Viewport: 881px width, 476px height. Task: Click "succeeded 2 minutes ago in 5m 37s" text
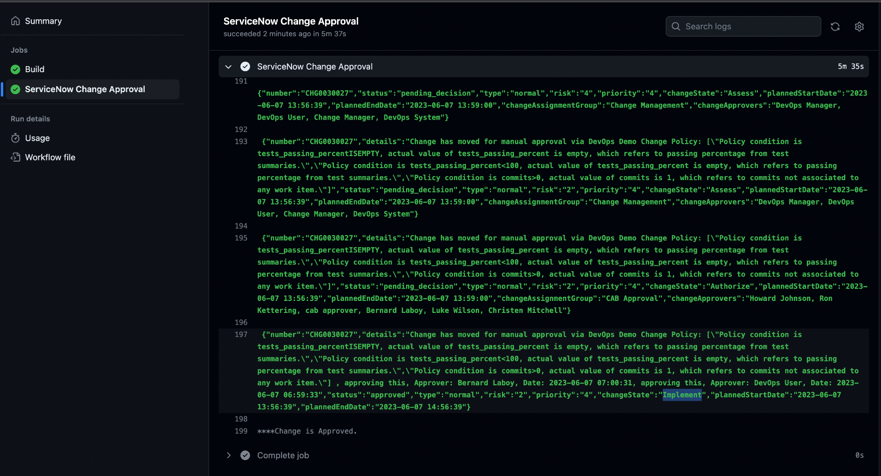coord(284,34)
